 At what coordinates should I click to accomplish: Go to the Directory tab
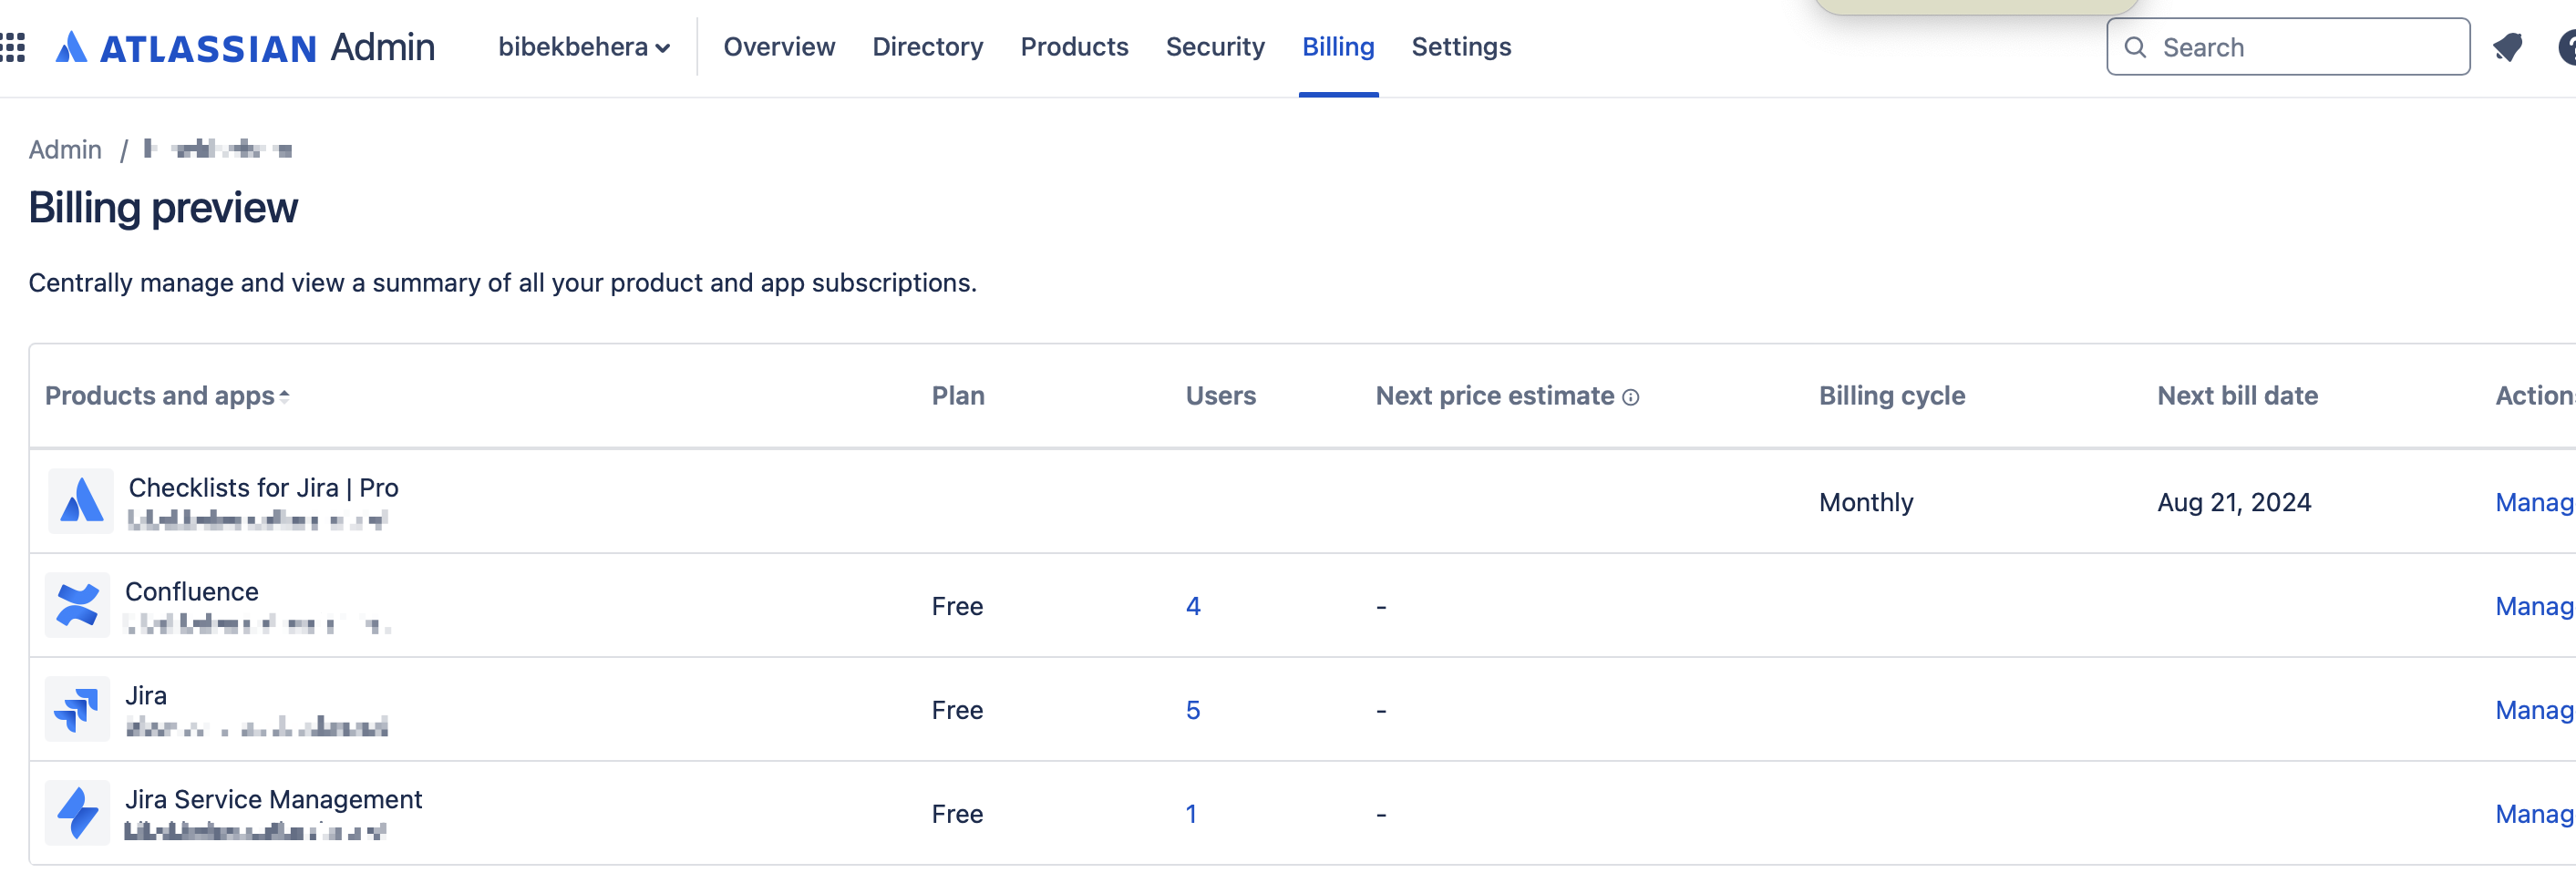pos(927,47)
